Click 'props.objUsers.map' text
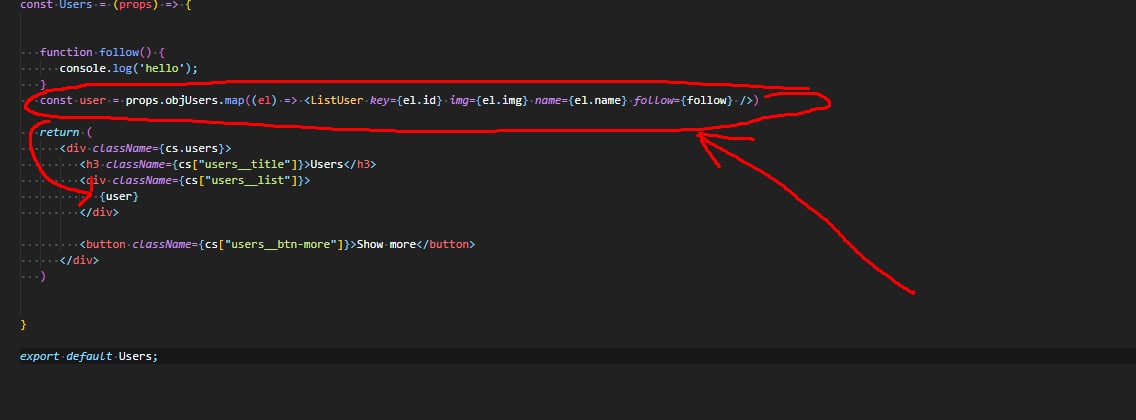Screen dimensions: 1136x420 (185, 100)
